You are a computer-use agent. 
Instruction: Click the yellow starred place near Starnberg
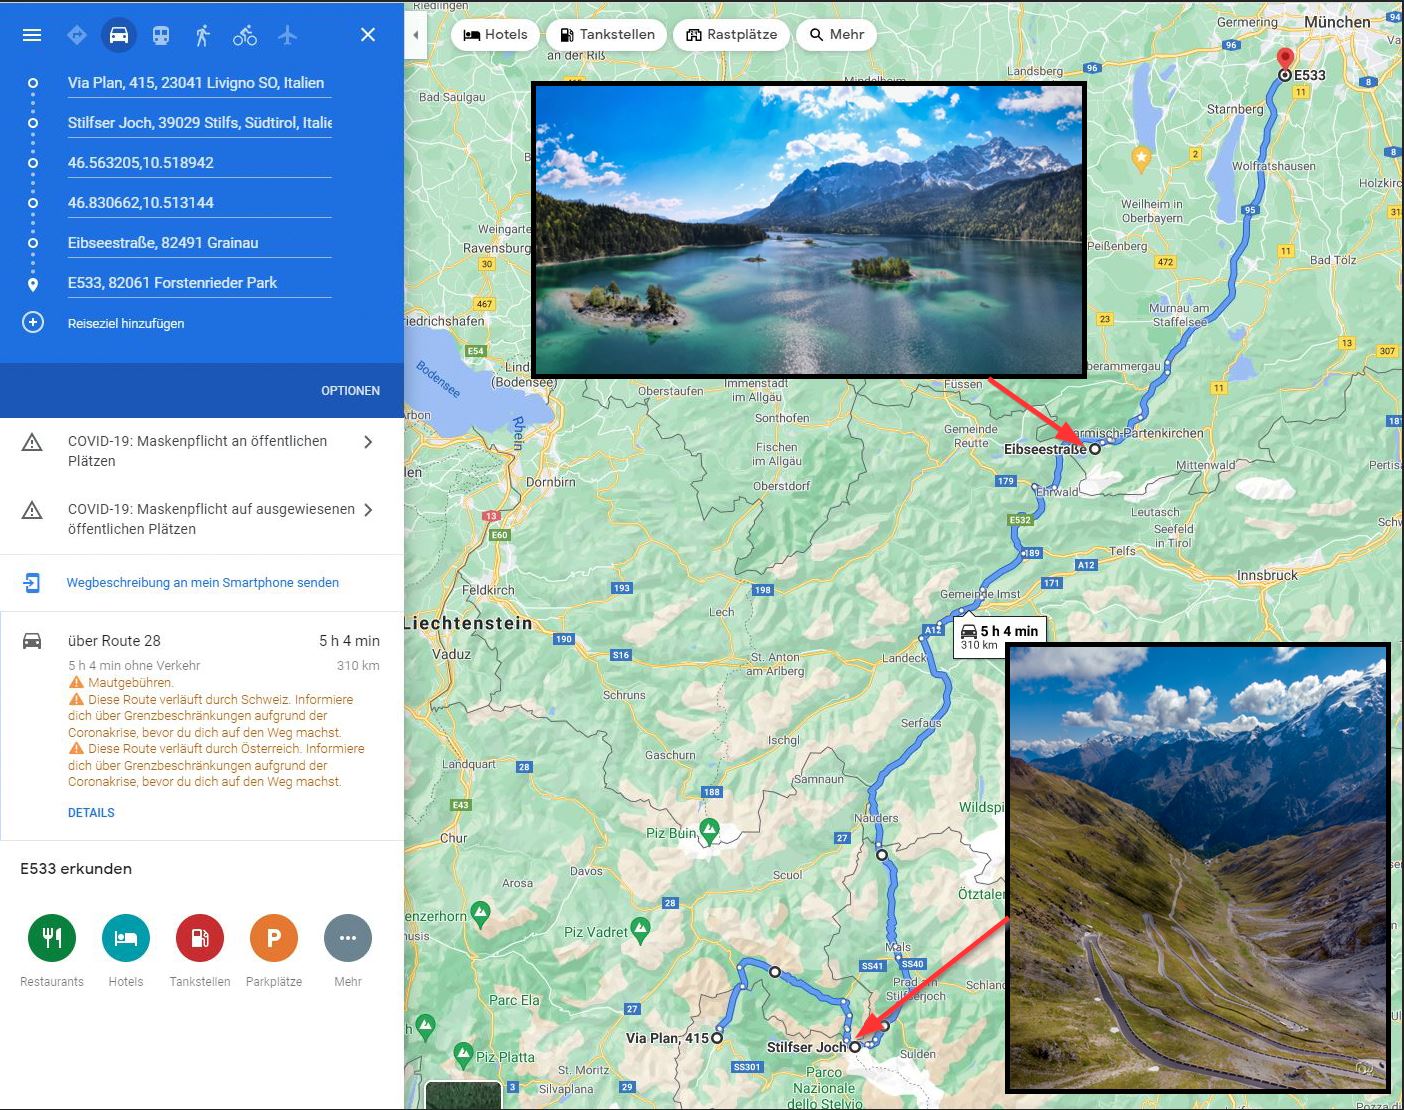[1140, 157]
